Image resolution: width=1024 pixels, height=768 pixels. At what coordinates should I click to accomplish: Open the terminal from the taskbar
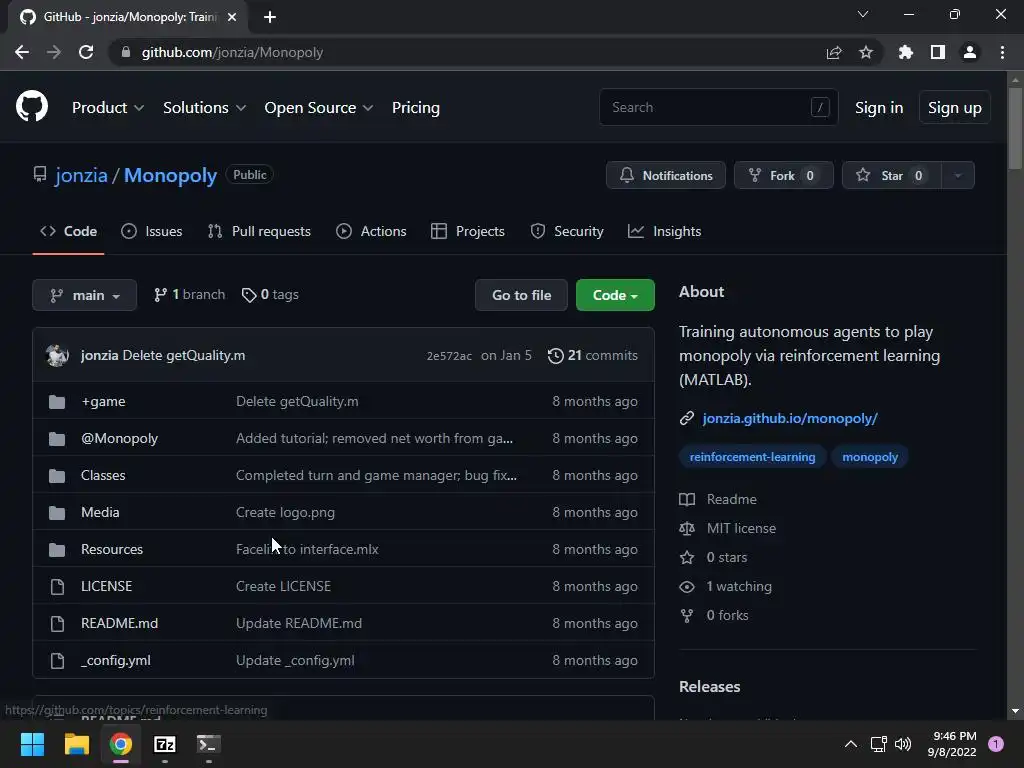click(x=208, y=744)
